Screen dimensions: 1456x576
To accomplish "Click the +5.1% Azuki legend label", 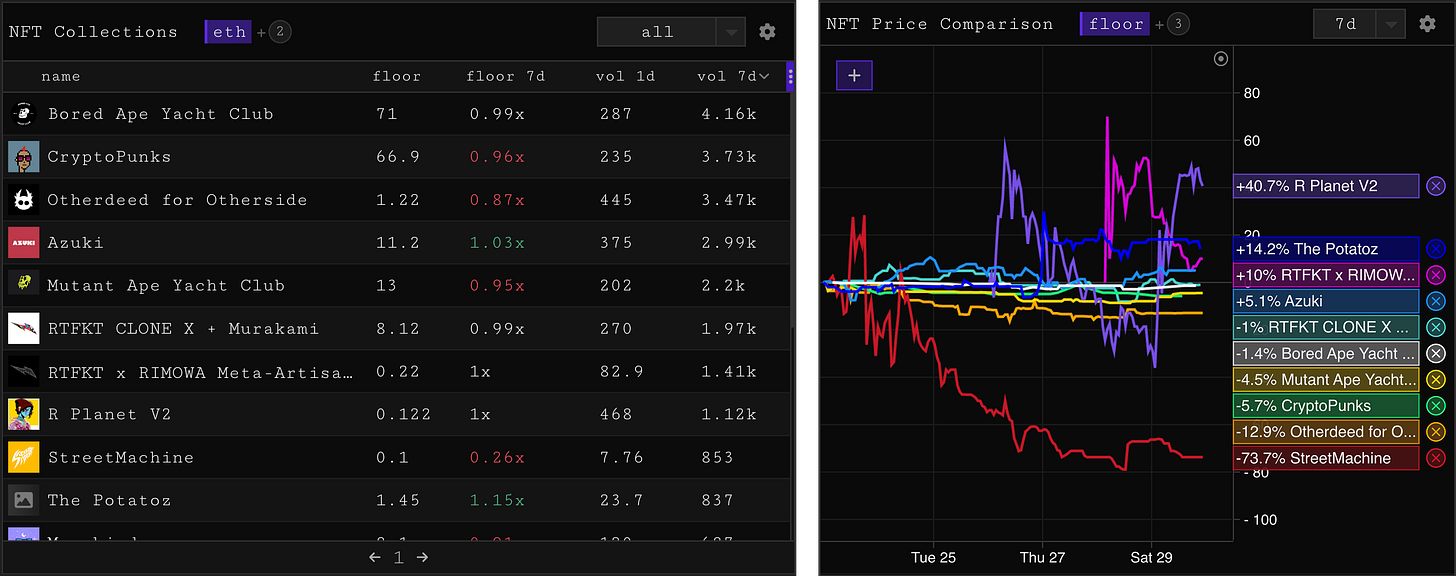I will point(1326,301).
